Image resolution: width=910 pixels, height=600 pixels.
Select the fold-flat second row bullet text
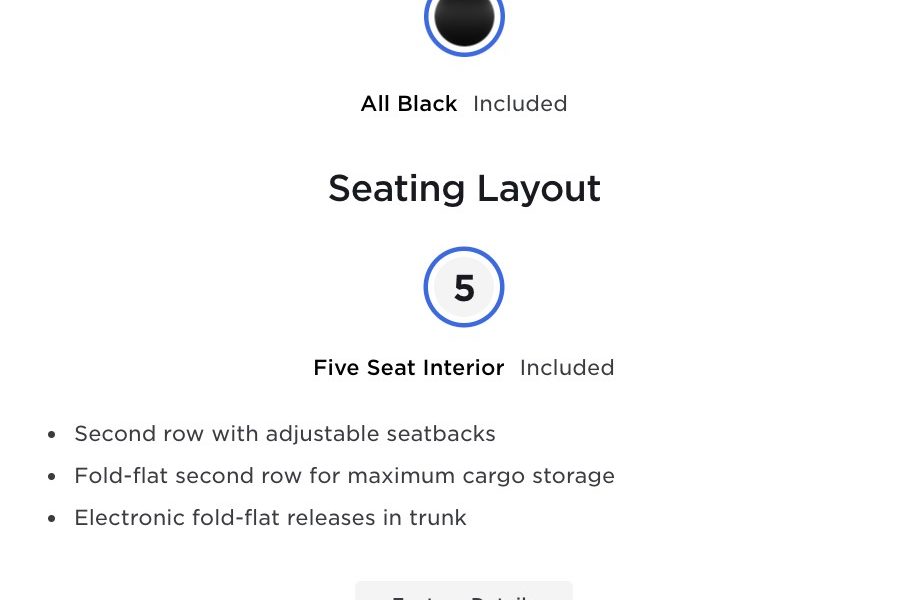click(345, 476)
